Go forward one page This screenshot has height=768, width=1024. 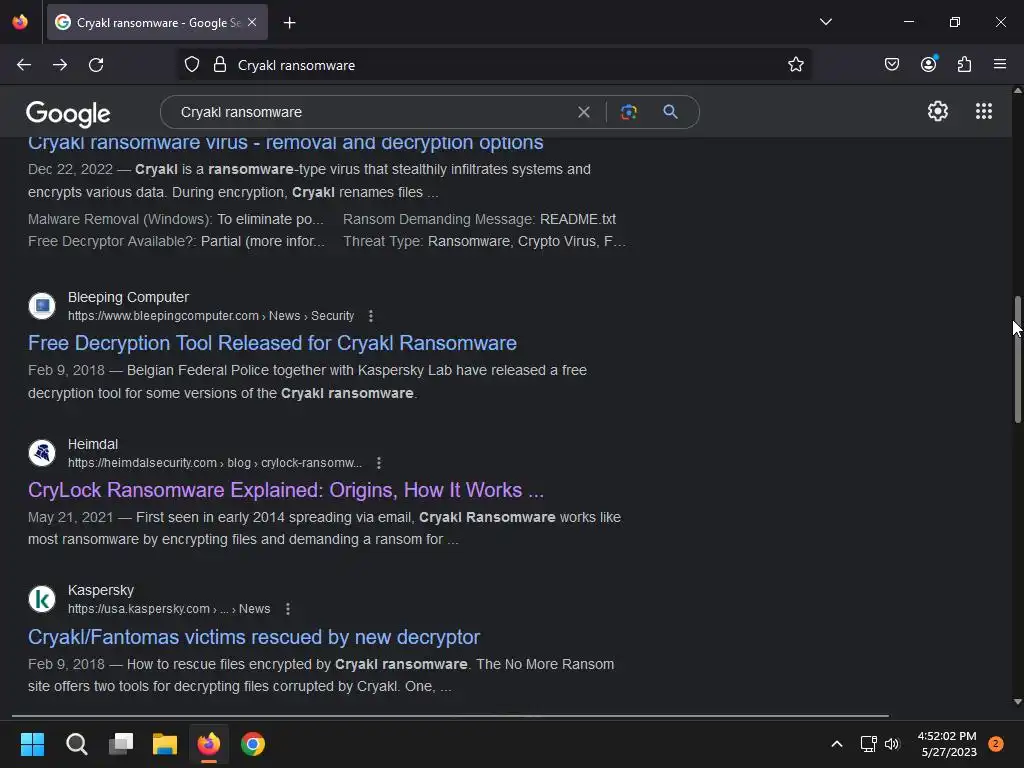(60, 65)
